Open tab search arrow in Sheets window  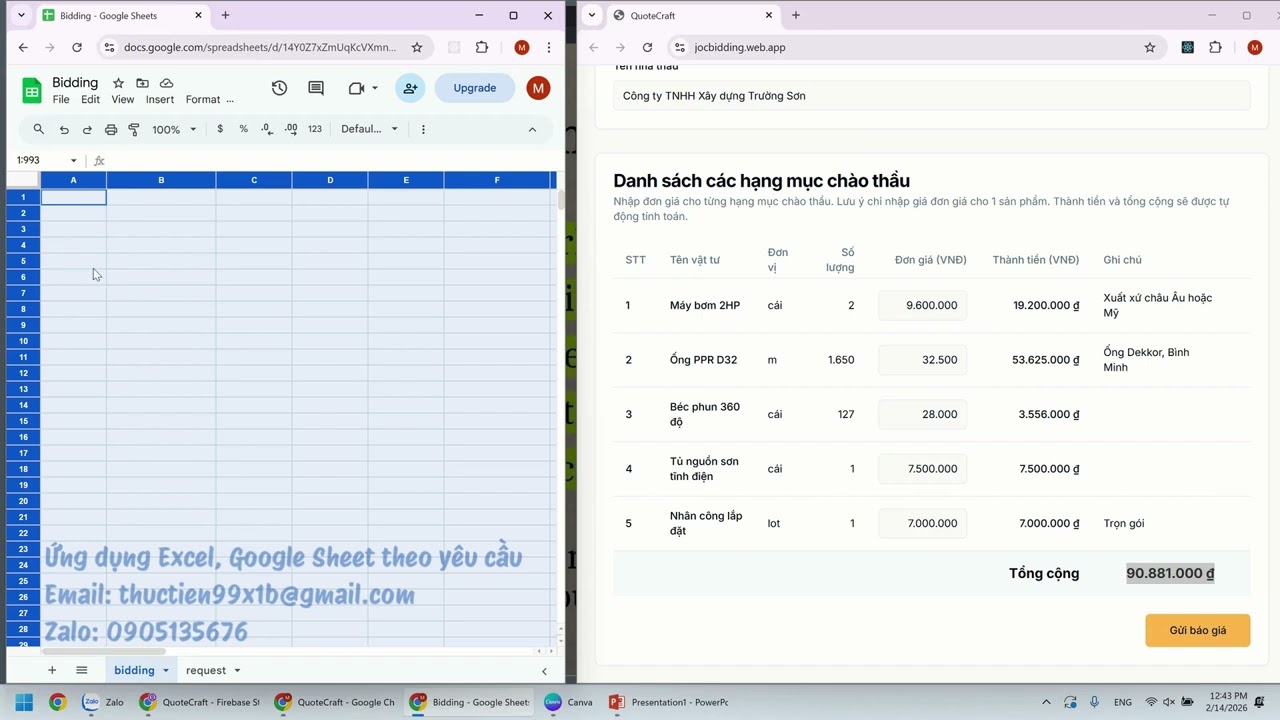pyautogui.click(x=21, y=15)
